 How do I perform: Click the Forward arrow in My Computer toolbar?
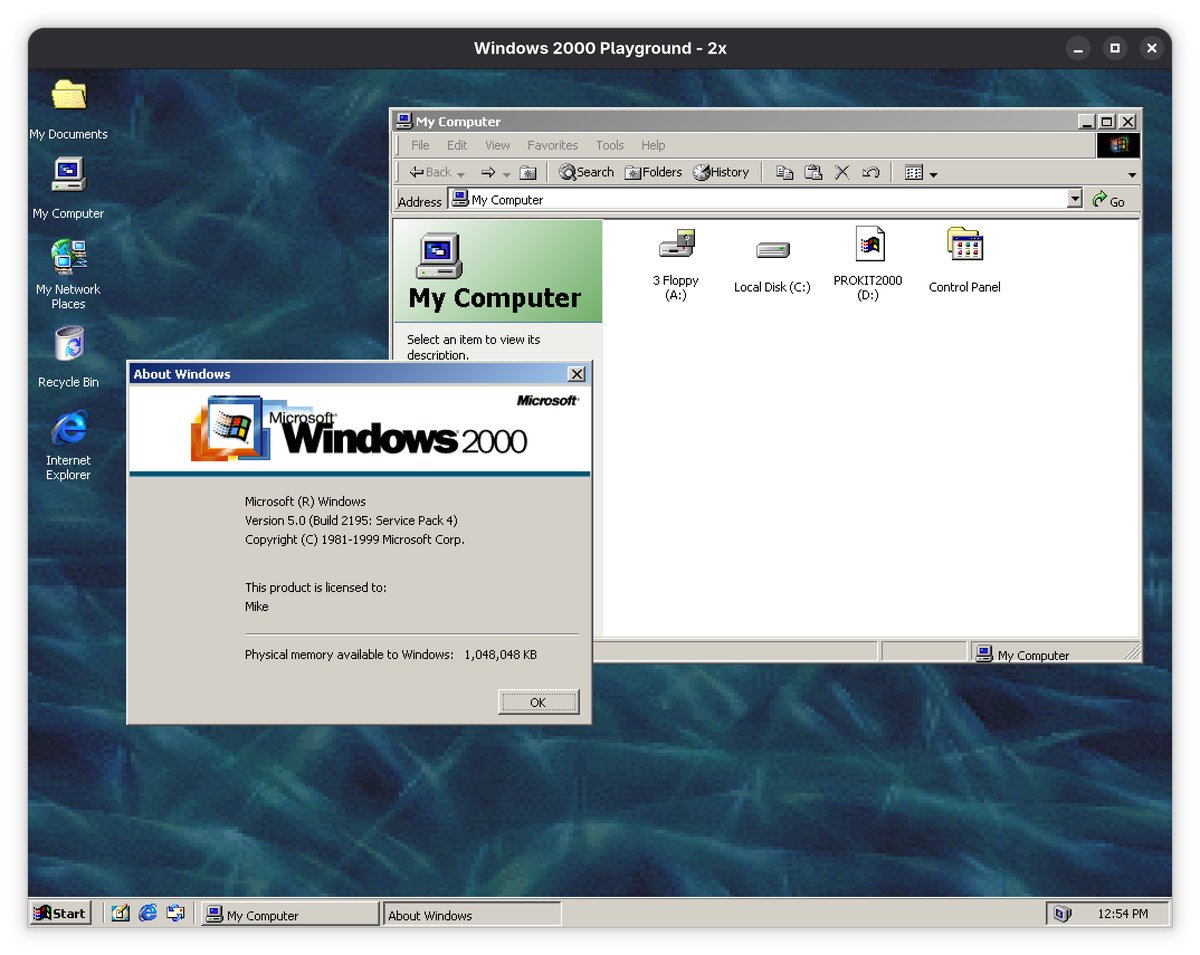(x=488, y=172)
